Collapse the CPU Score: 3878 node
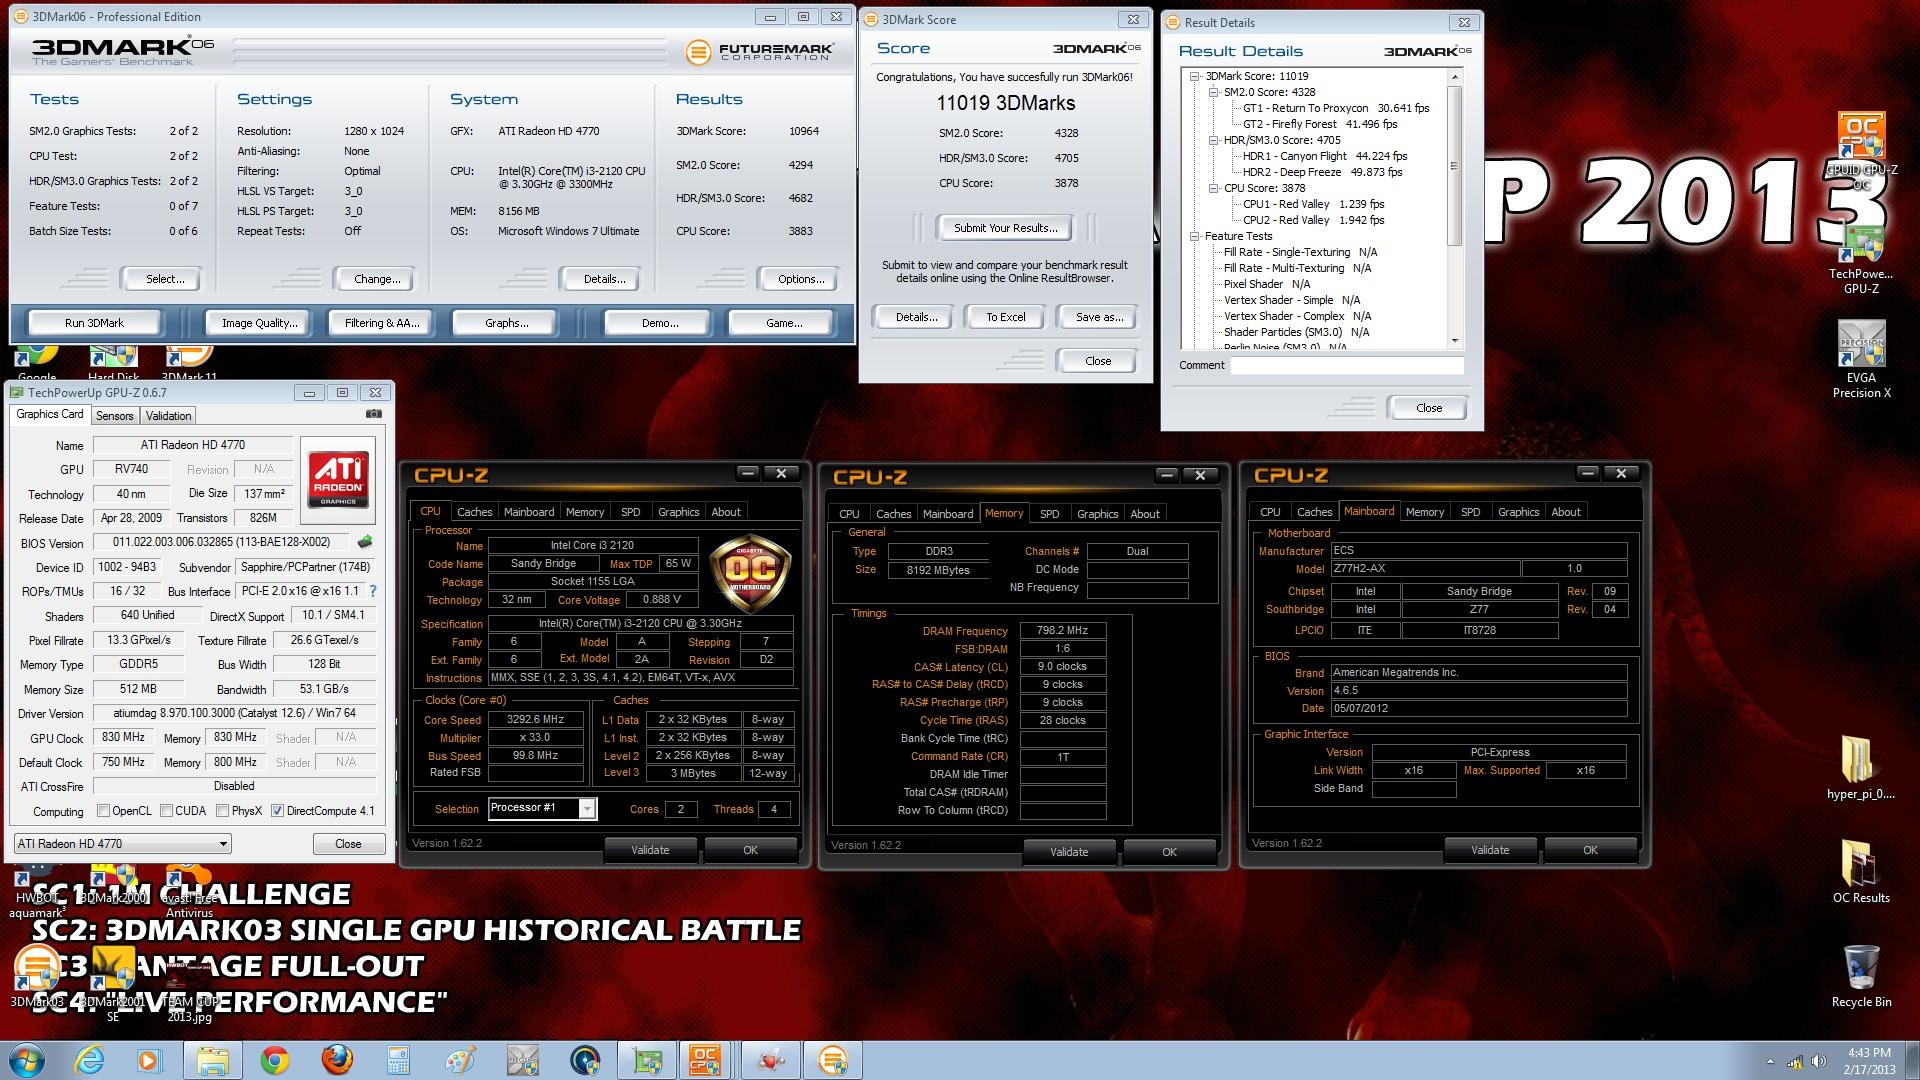 1213,188
